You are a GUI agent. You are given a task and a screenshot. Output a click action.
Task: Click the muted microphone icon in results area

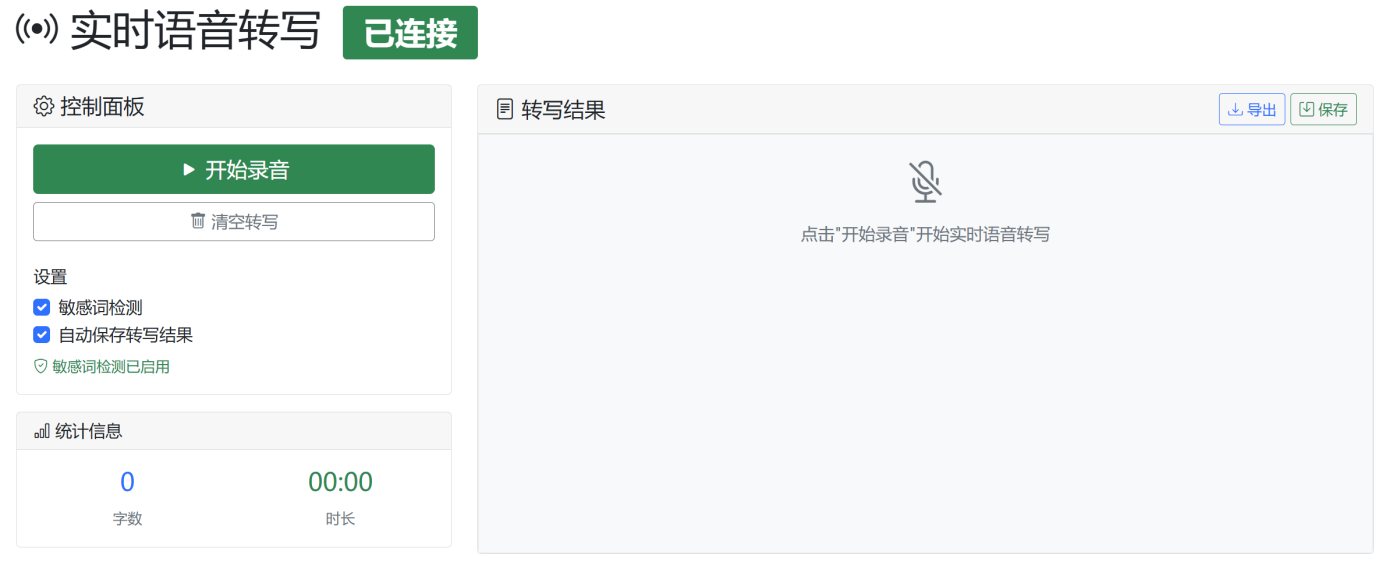pyautogui.click(x=925, y=181)
